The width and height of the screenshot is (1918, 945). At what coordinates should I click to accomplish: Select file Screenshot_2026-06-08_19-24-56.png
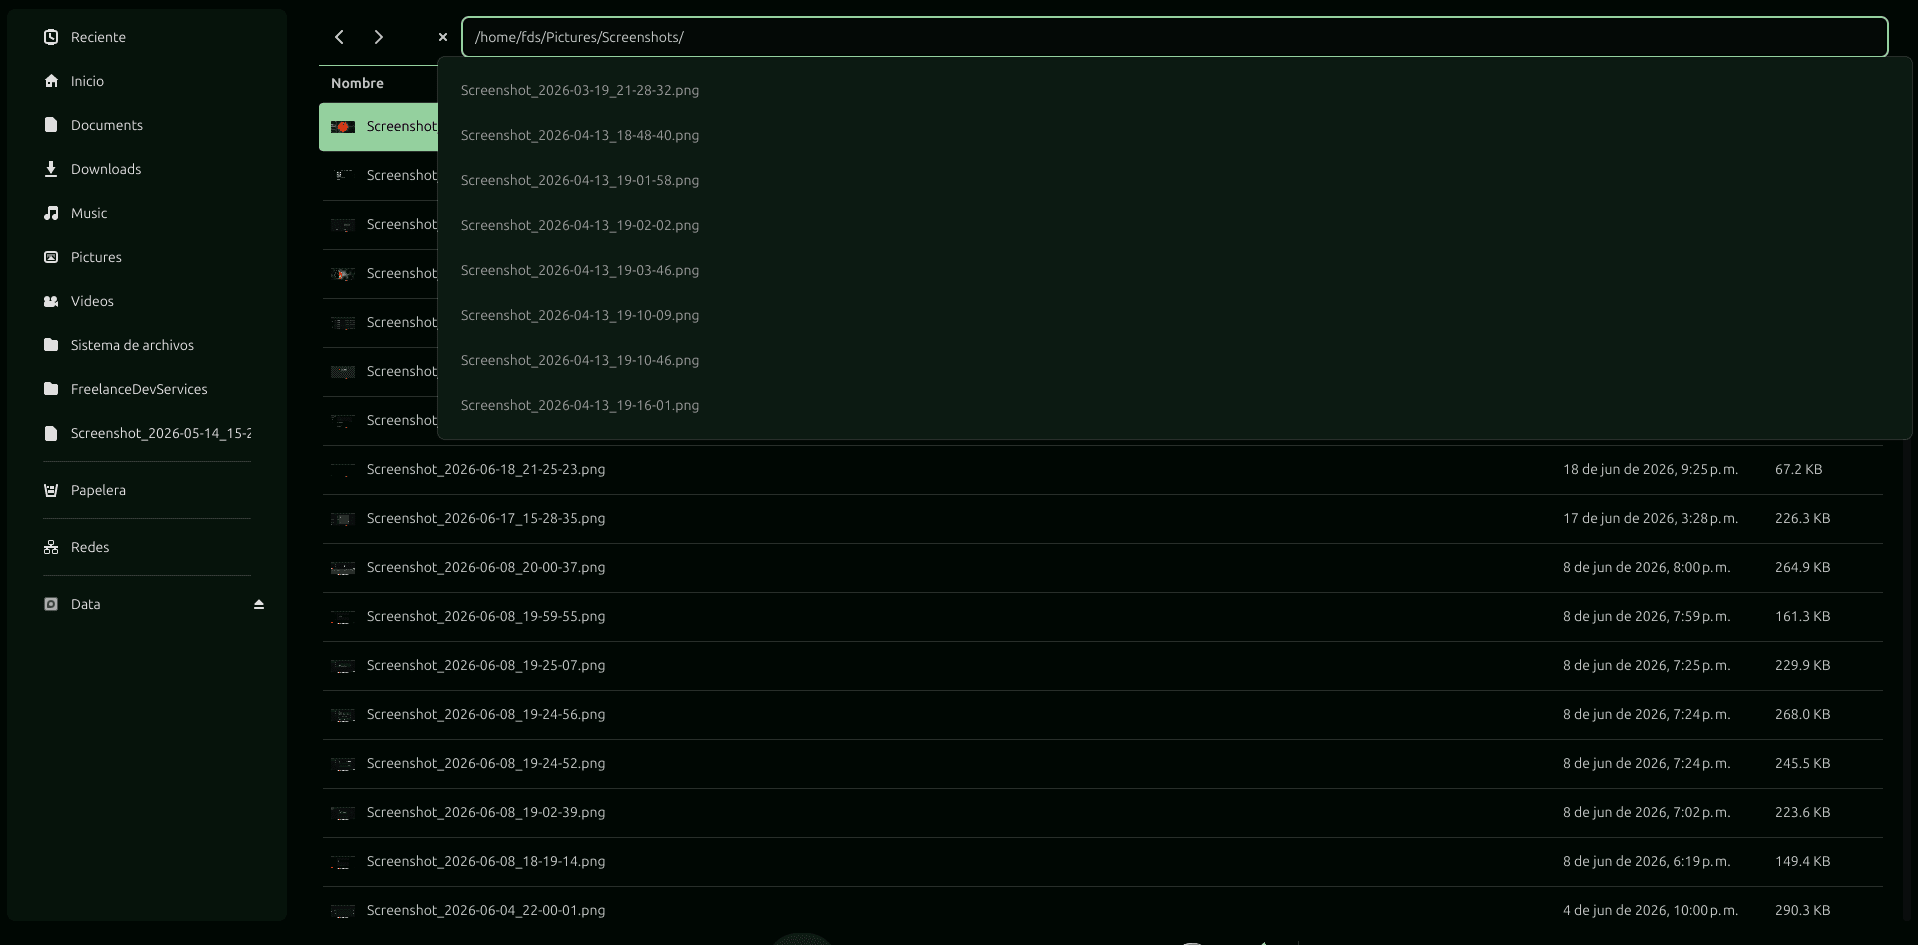(x=1102, y=714)
